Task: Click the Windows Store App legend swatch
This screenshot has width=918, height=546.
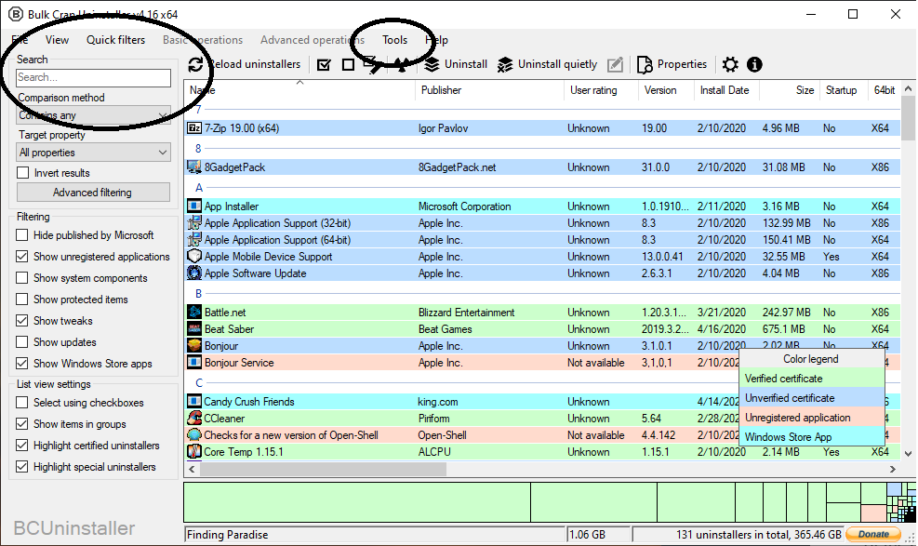Action: coord(812,437)
